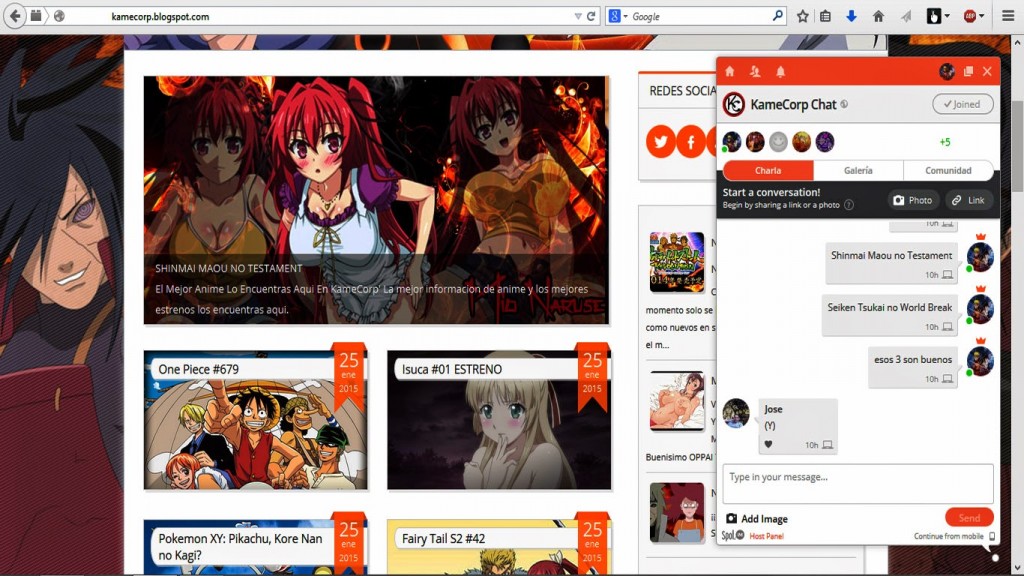1024x576 pixels.
Task: Show the +5 more chat members
Action: point(944,142)
